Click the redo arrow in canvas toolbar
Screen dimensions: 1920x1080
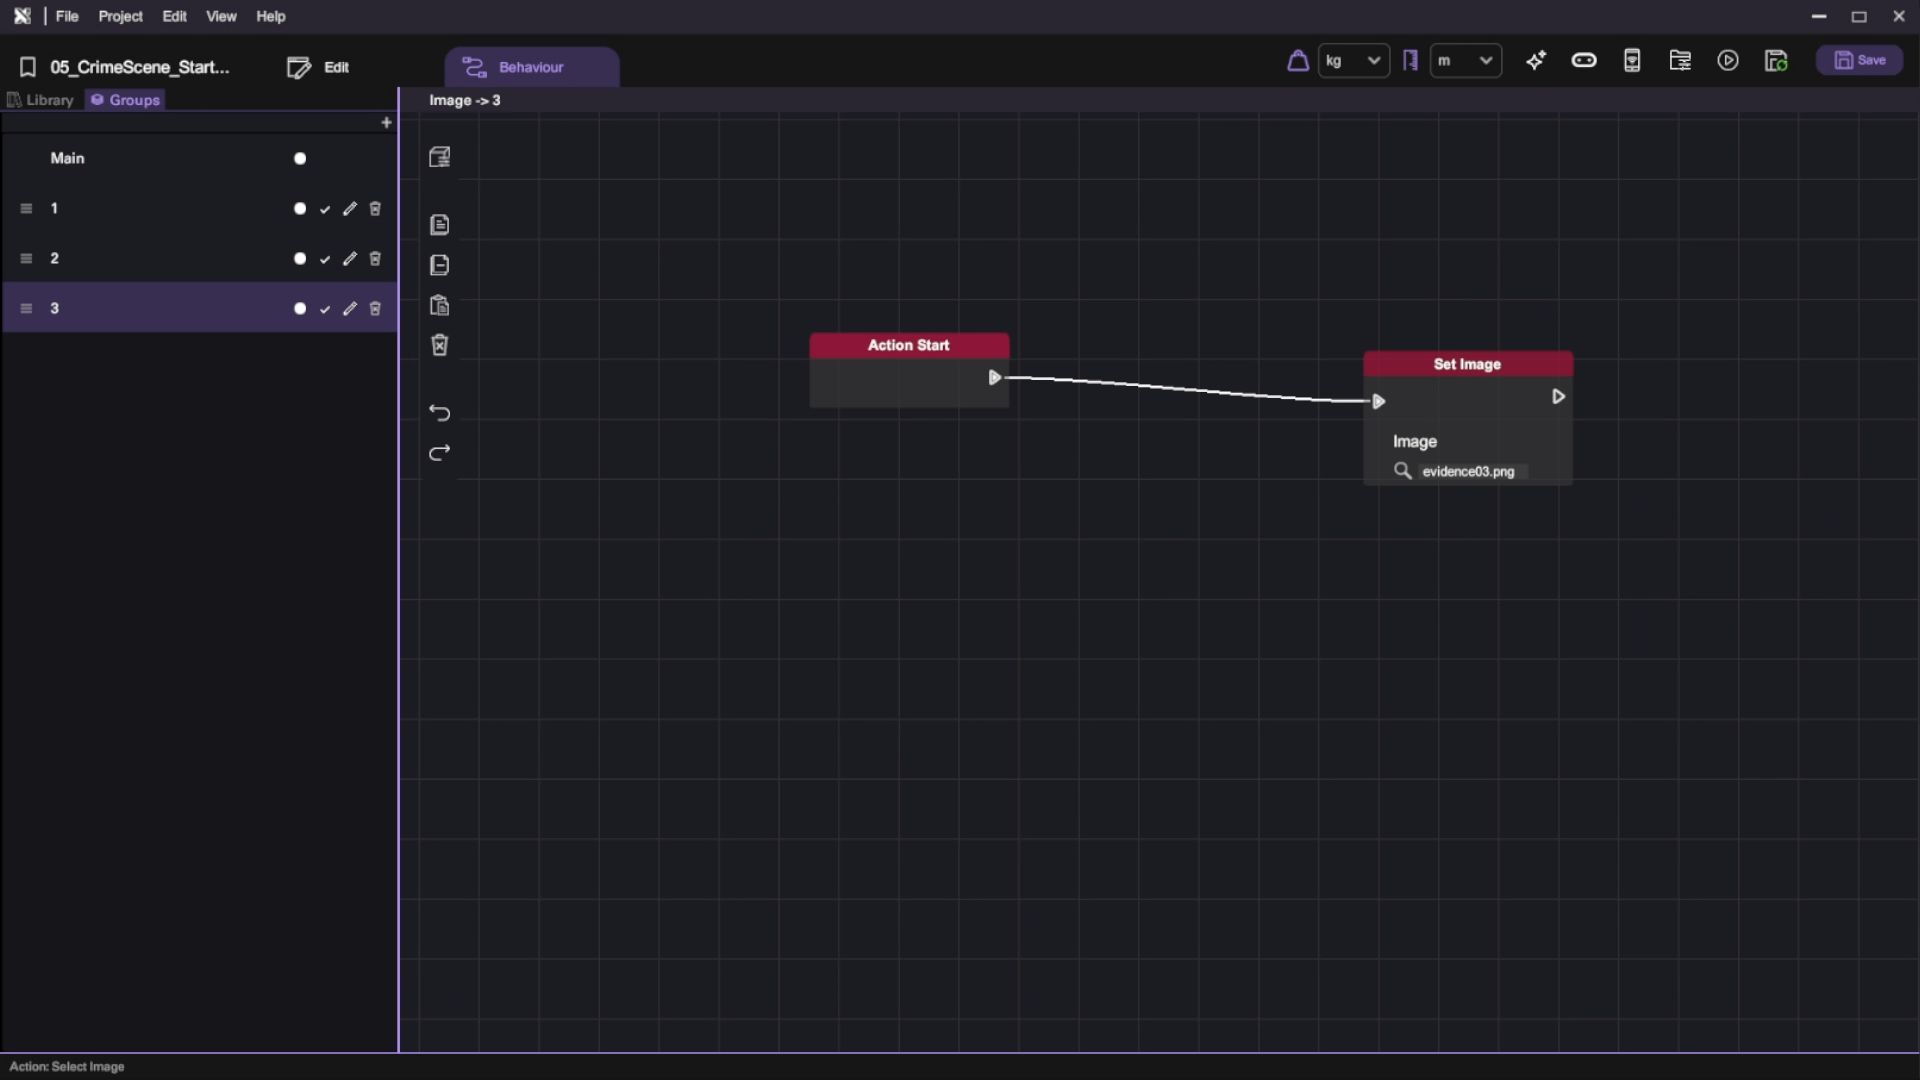coord(440,453)
